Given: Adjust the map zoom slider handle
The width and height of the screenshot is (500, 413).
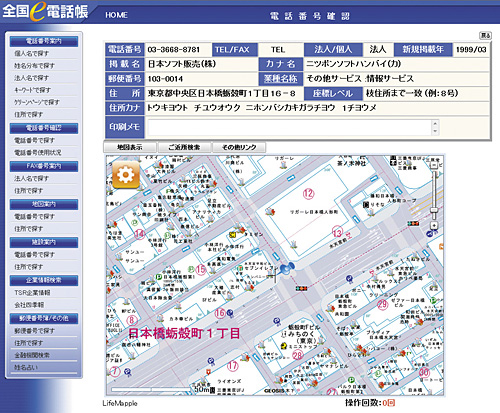Looking at the screenshot, I should (x=434, y=210).
